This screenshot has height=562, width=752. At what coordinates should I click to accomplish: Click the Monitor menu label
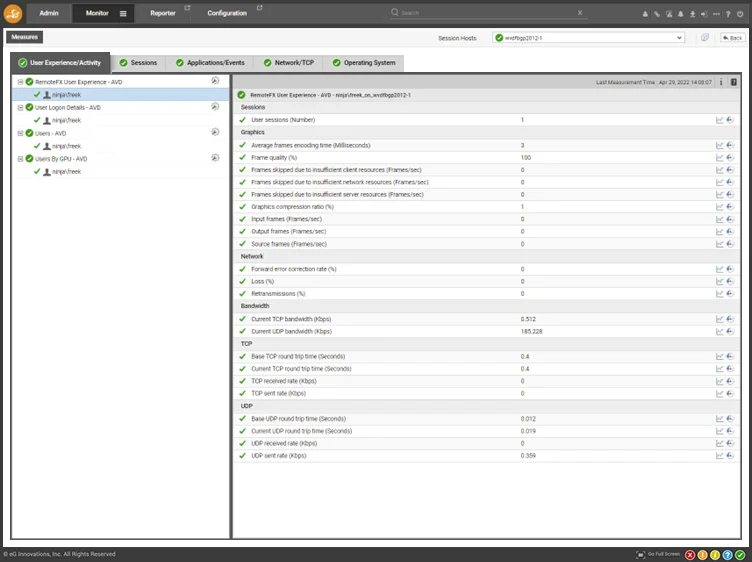97,13
